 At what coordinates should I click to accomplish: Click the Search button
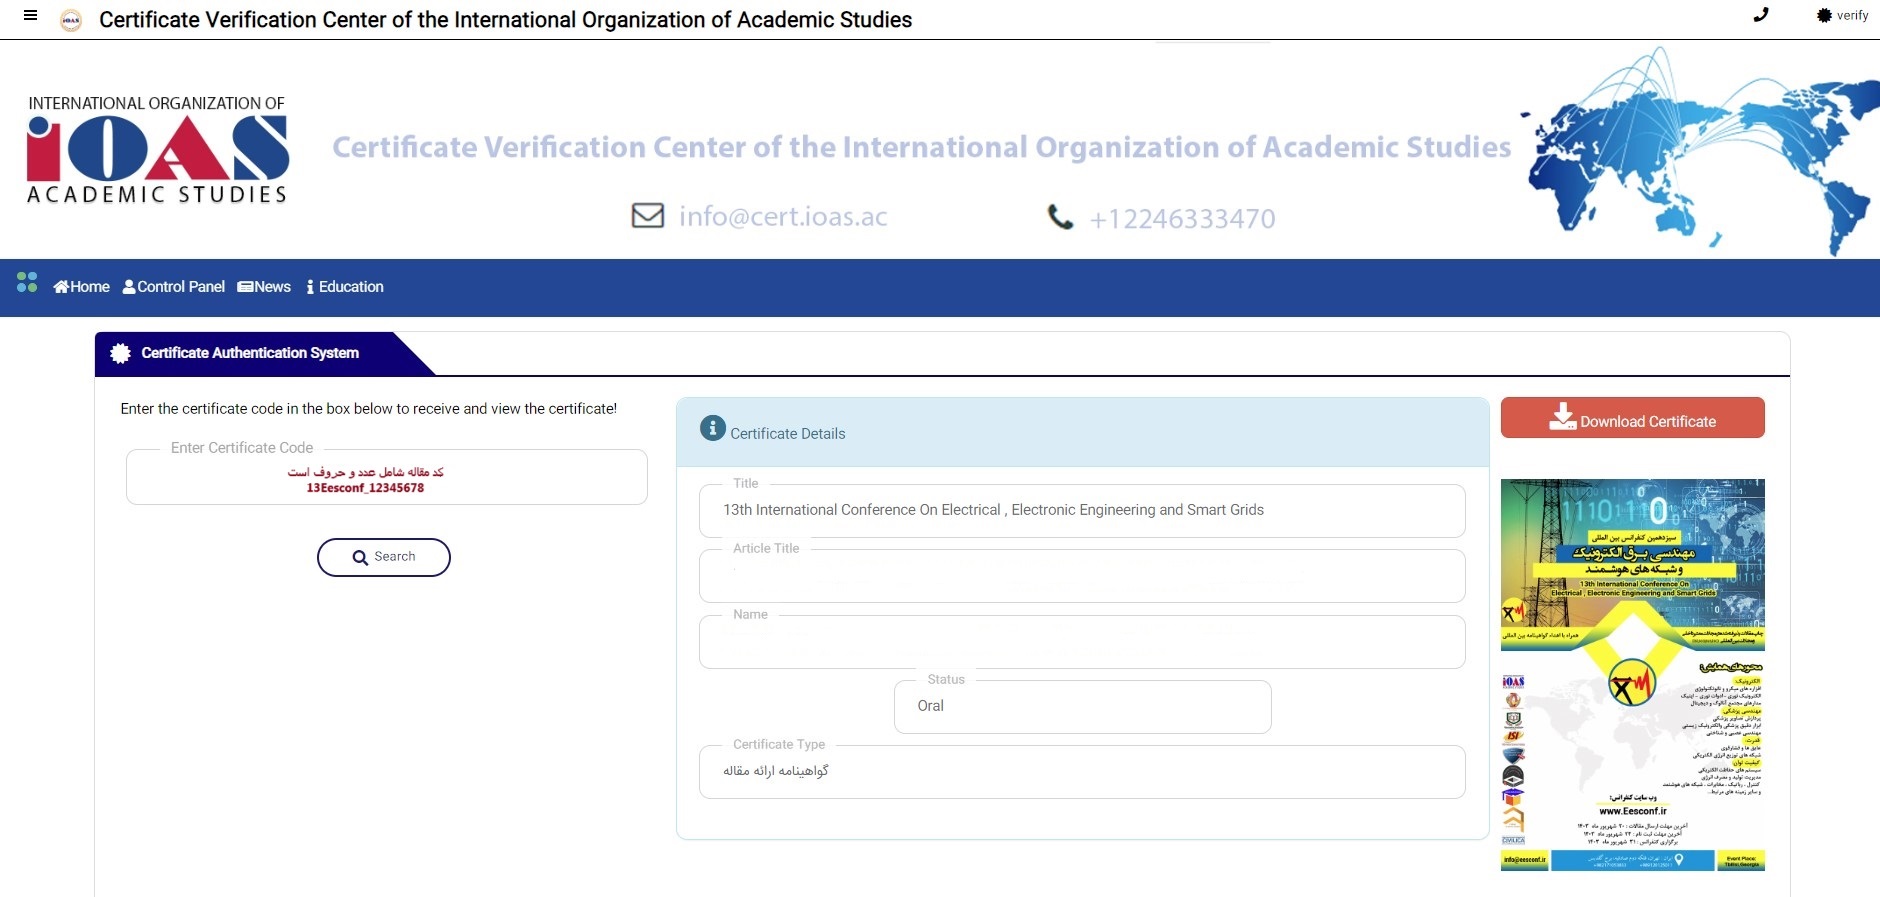tap(384, 557)
